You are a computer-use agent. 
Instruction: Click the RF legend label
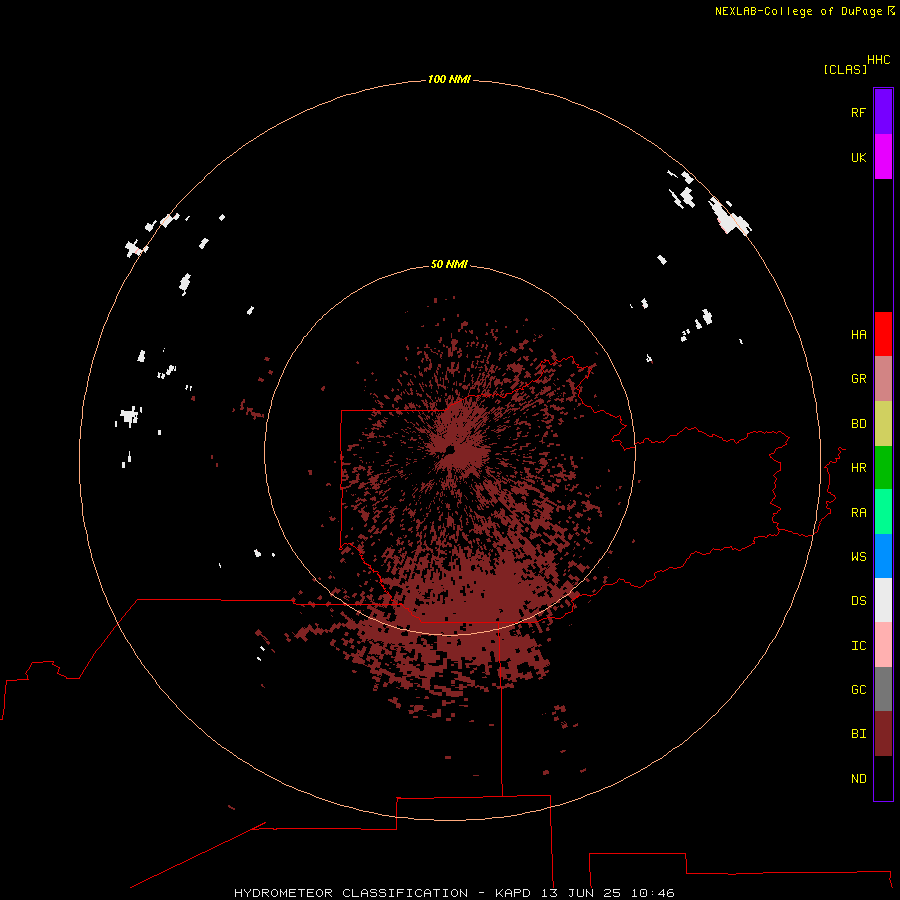[x=858, y=112]
